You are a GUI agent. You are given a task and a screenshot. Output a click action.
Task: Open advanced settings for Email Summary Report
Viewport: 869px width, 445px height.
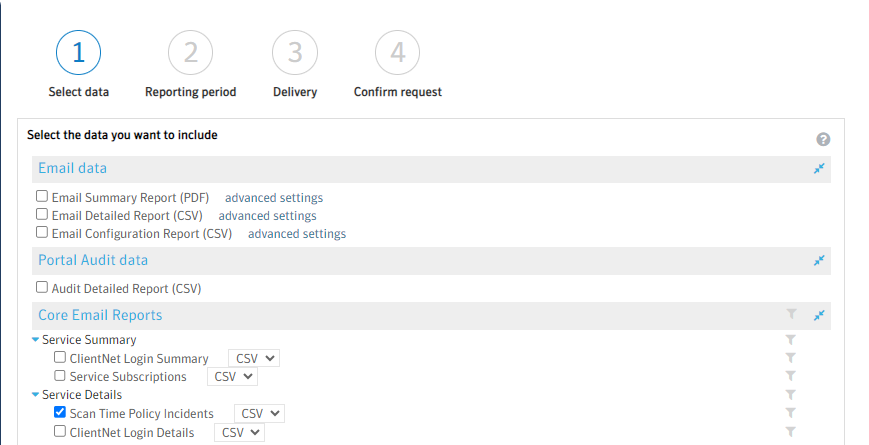point(273,198)
